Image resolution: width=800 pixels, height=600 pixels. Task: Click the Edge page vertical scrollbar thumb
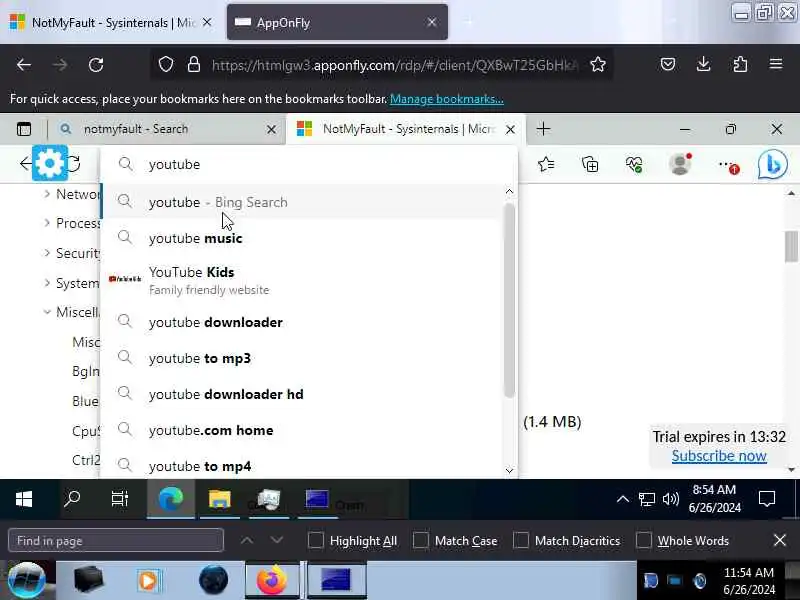tap(791, 246)
